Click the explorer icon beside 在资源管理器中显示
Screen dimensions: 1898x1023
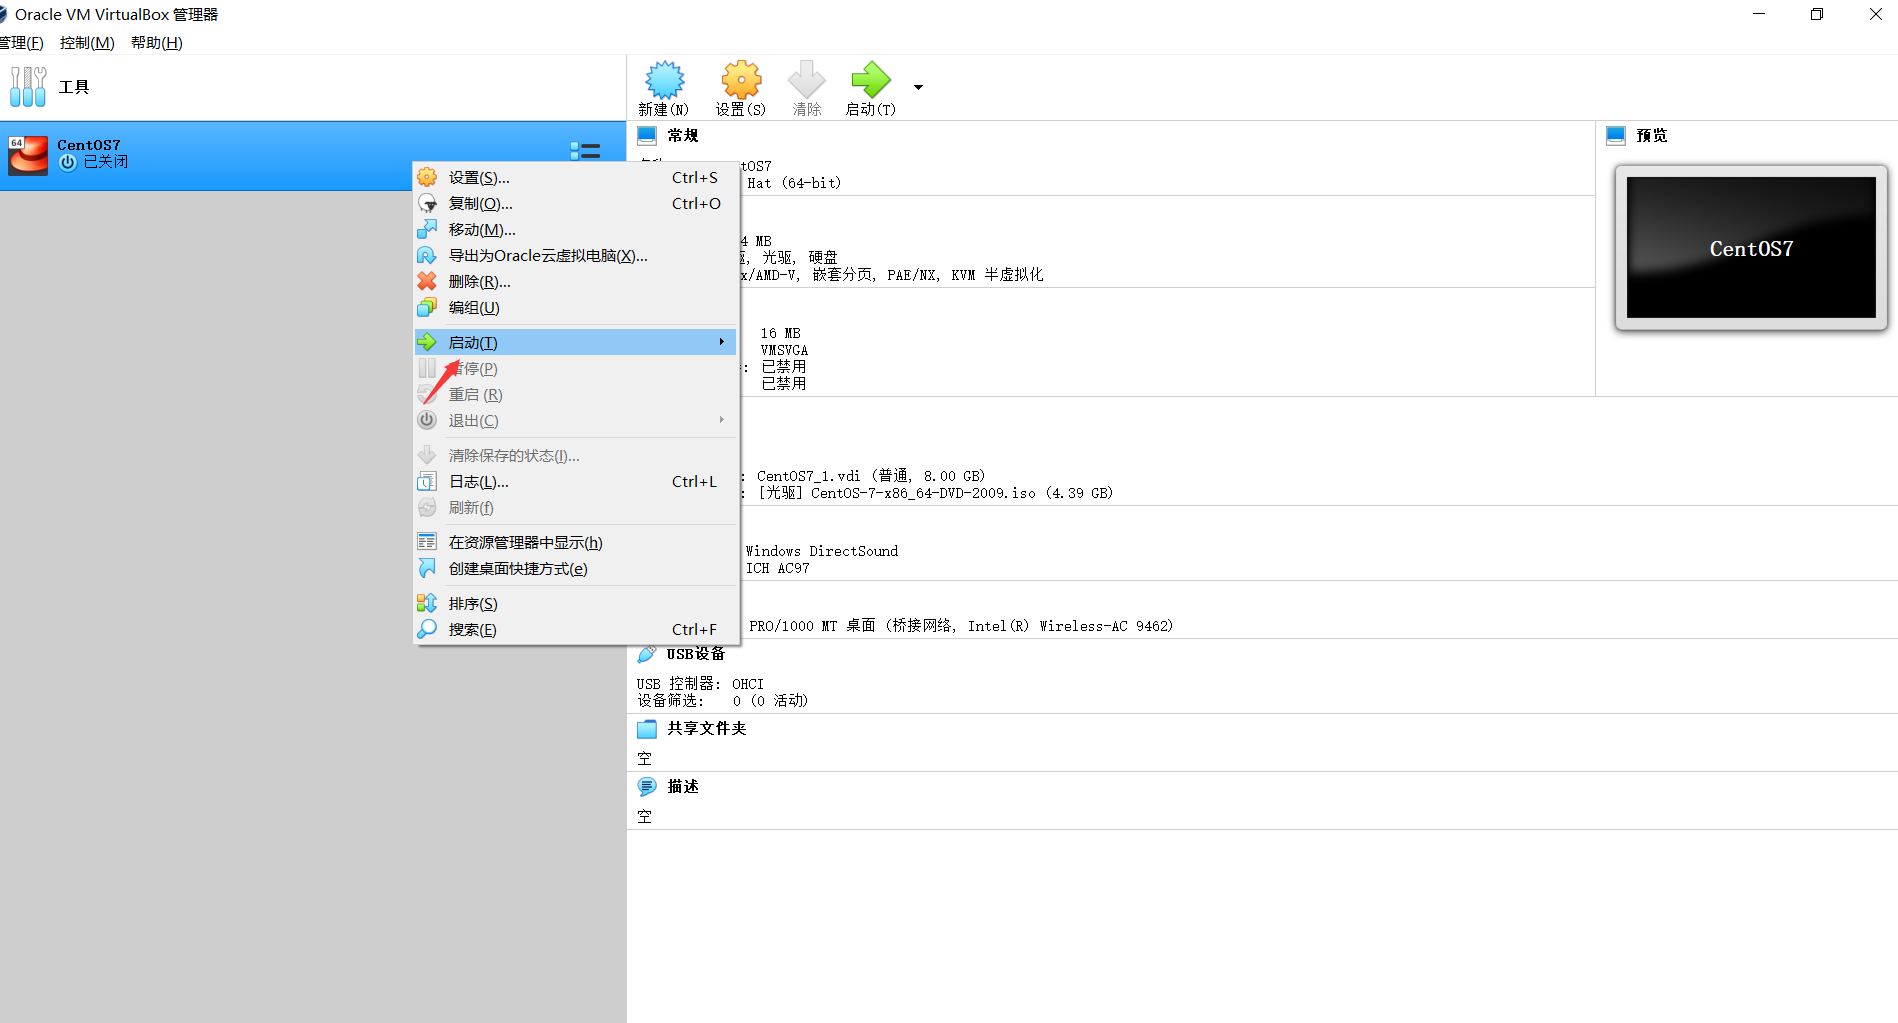[x=427, y=542]
